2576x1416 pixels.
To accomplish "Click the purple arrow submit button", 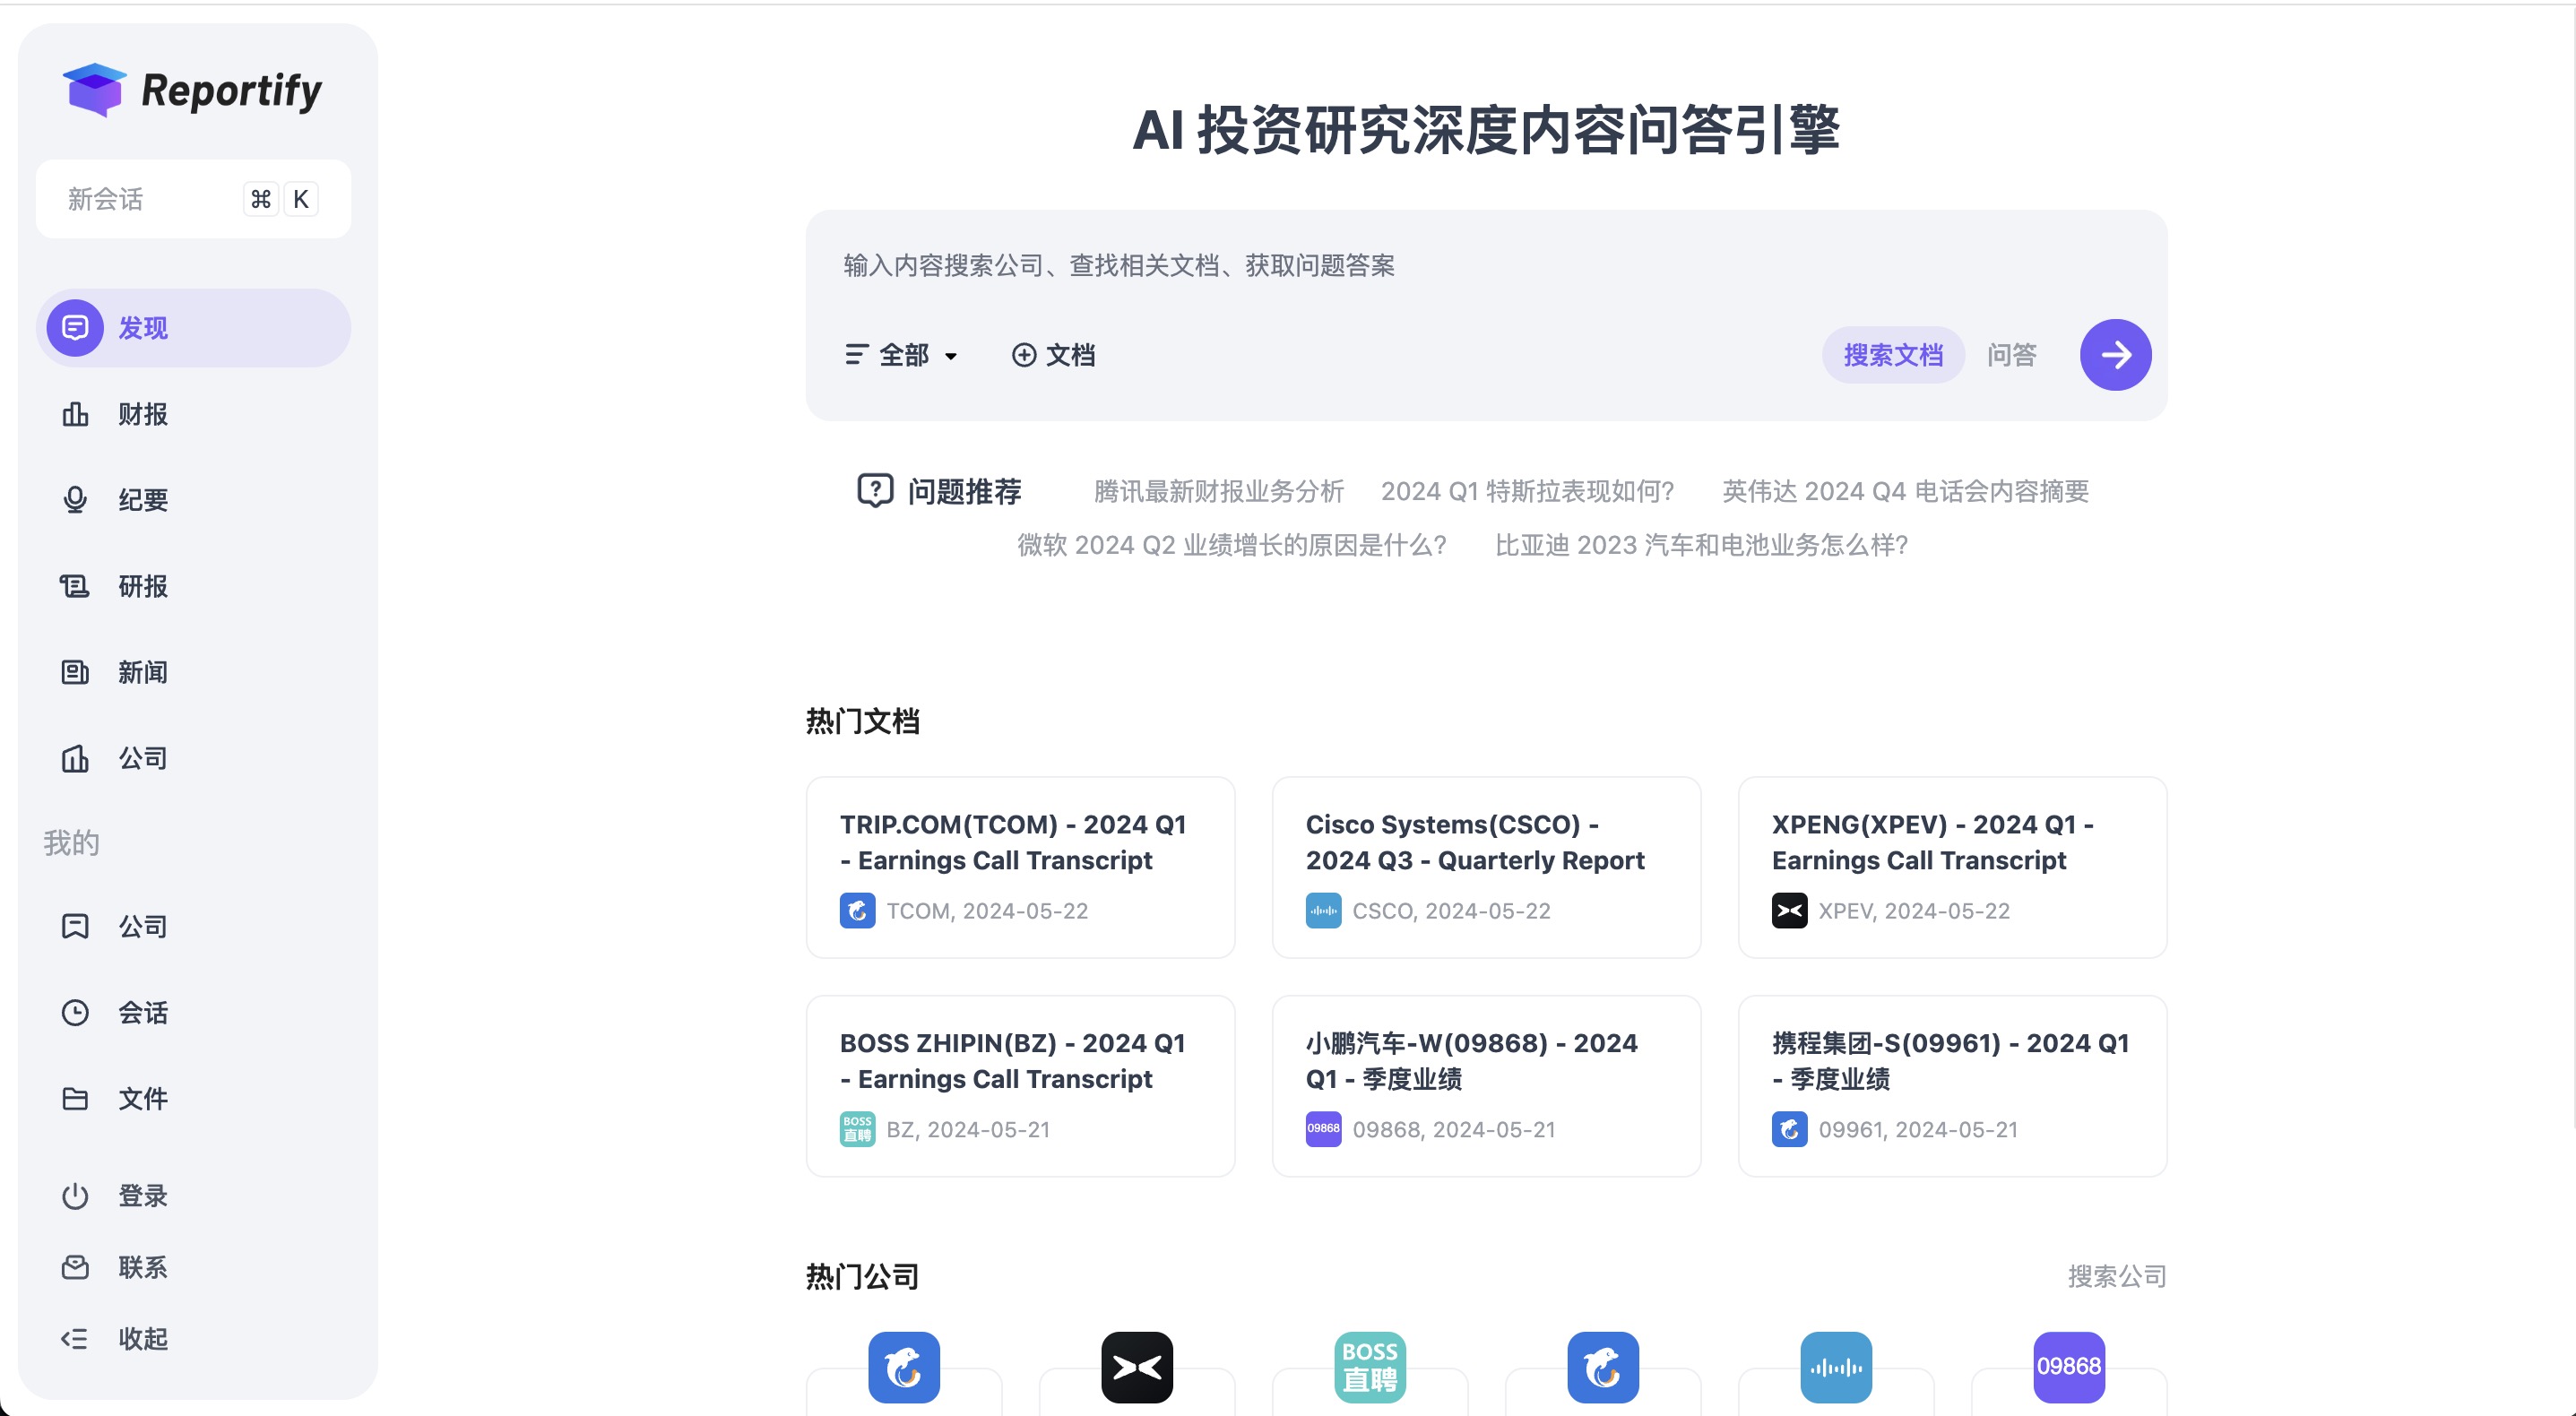I will (2116, 355).
